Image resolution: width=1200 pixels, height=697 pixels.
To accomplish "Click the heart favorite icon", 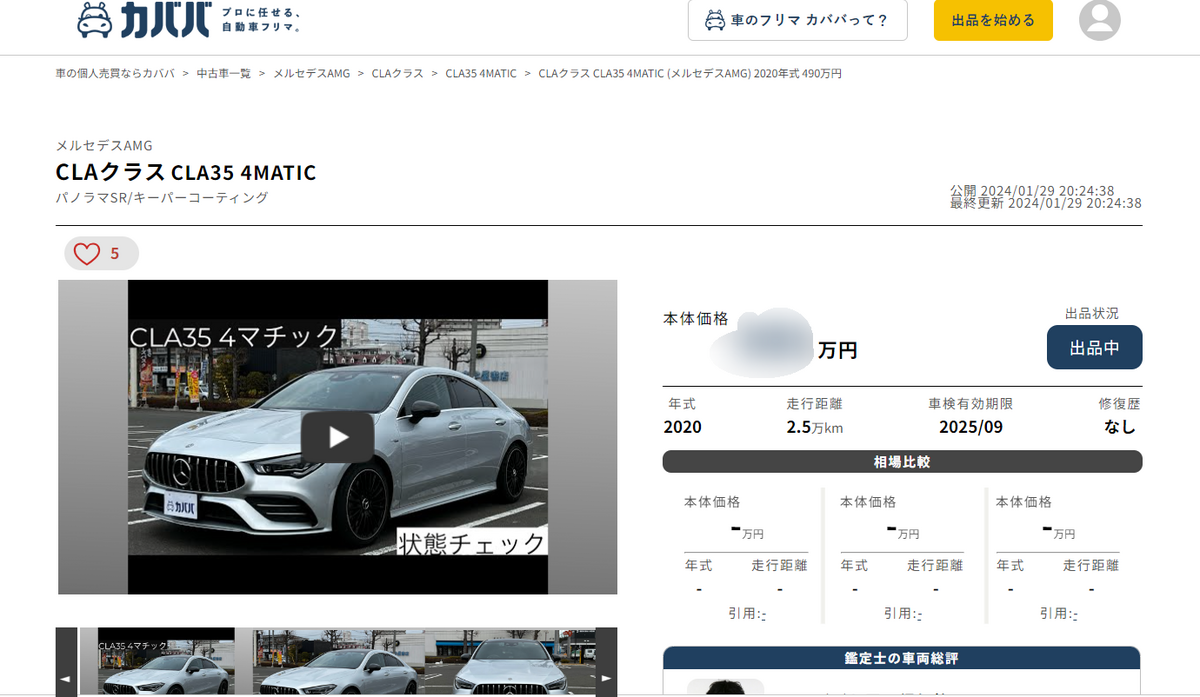I will [x=87, y=254].
